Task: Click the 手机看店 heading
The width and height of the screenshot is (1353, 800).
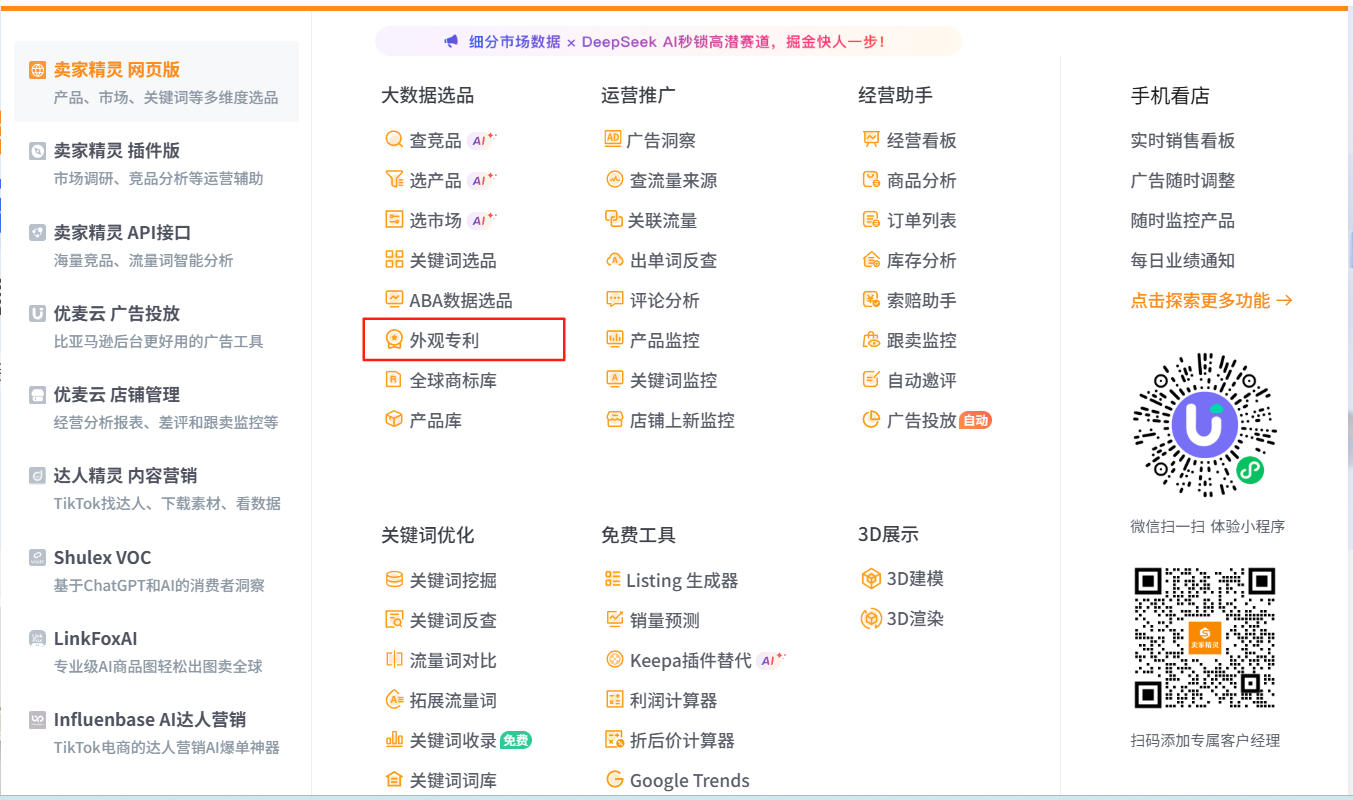Action: click(x=1170, y=96)
